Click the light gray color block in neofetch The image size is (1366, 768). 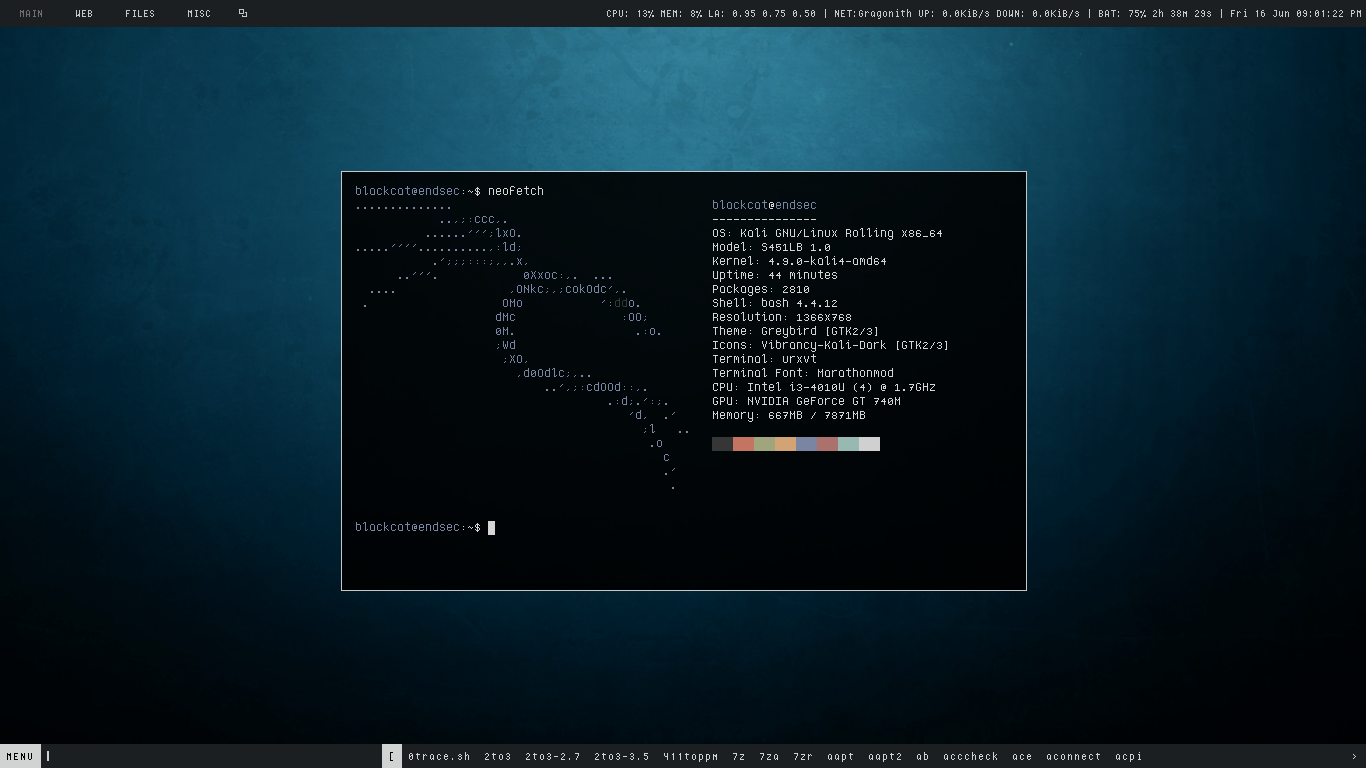pos(869,444)
